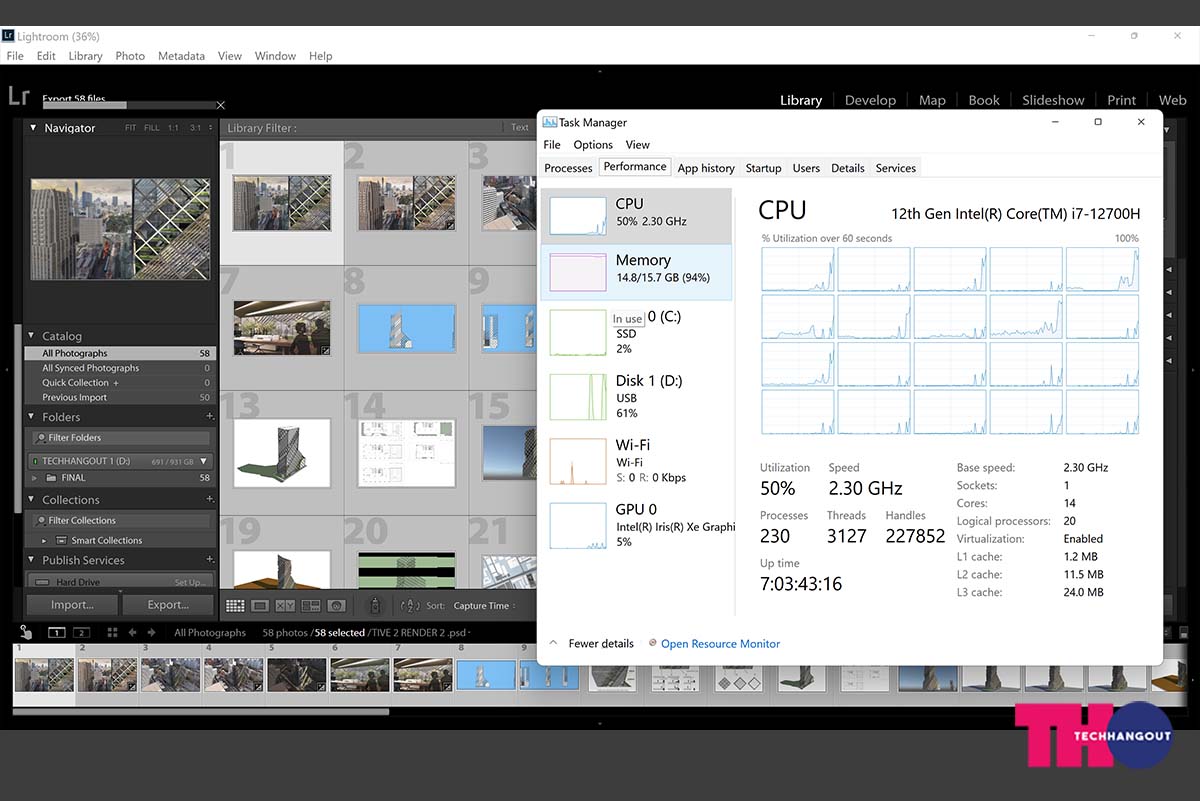Screen dimensions: 1200x801
Task: Open the Metadata menu in Lightroom
Action: (181, 56)
